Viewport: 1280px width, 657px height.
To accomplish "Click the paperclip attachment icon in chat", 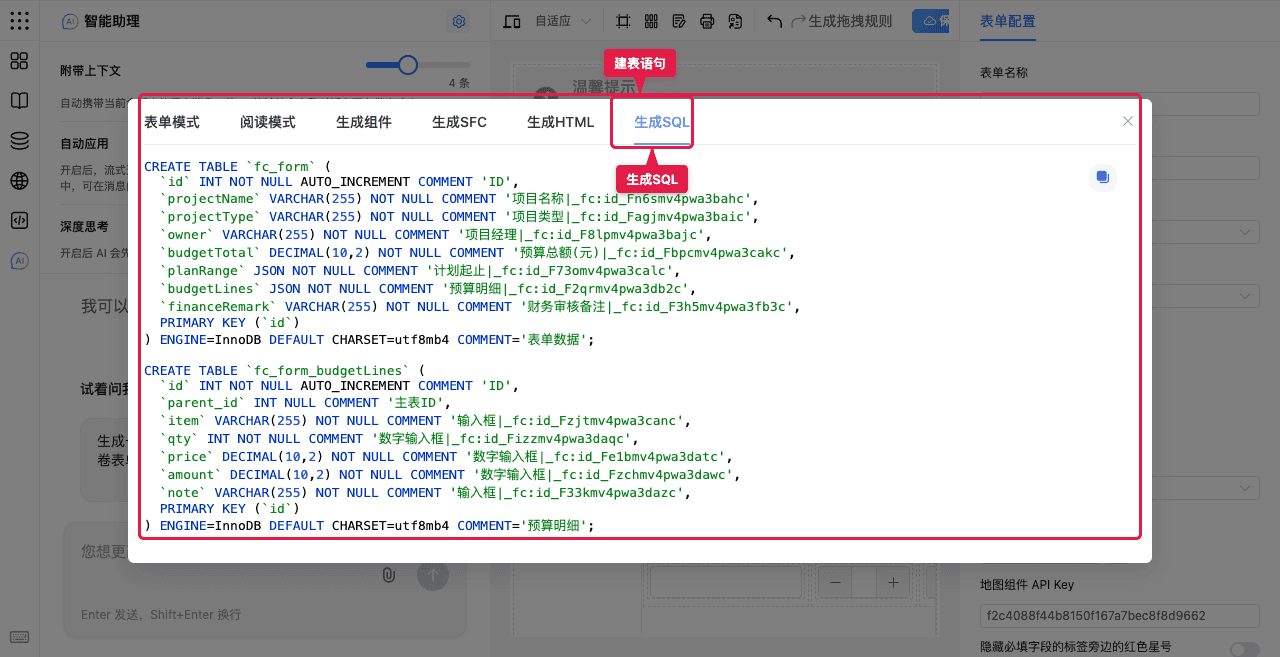I will click(x=389, y=575).
